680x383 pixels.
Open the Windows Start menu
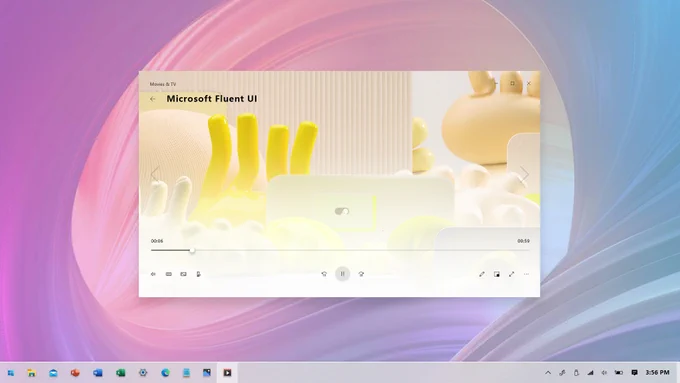(11, 373)
